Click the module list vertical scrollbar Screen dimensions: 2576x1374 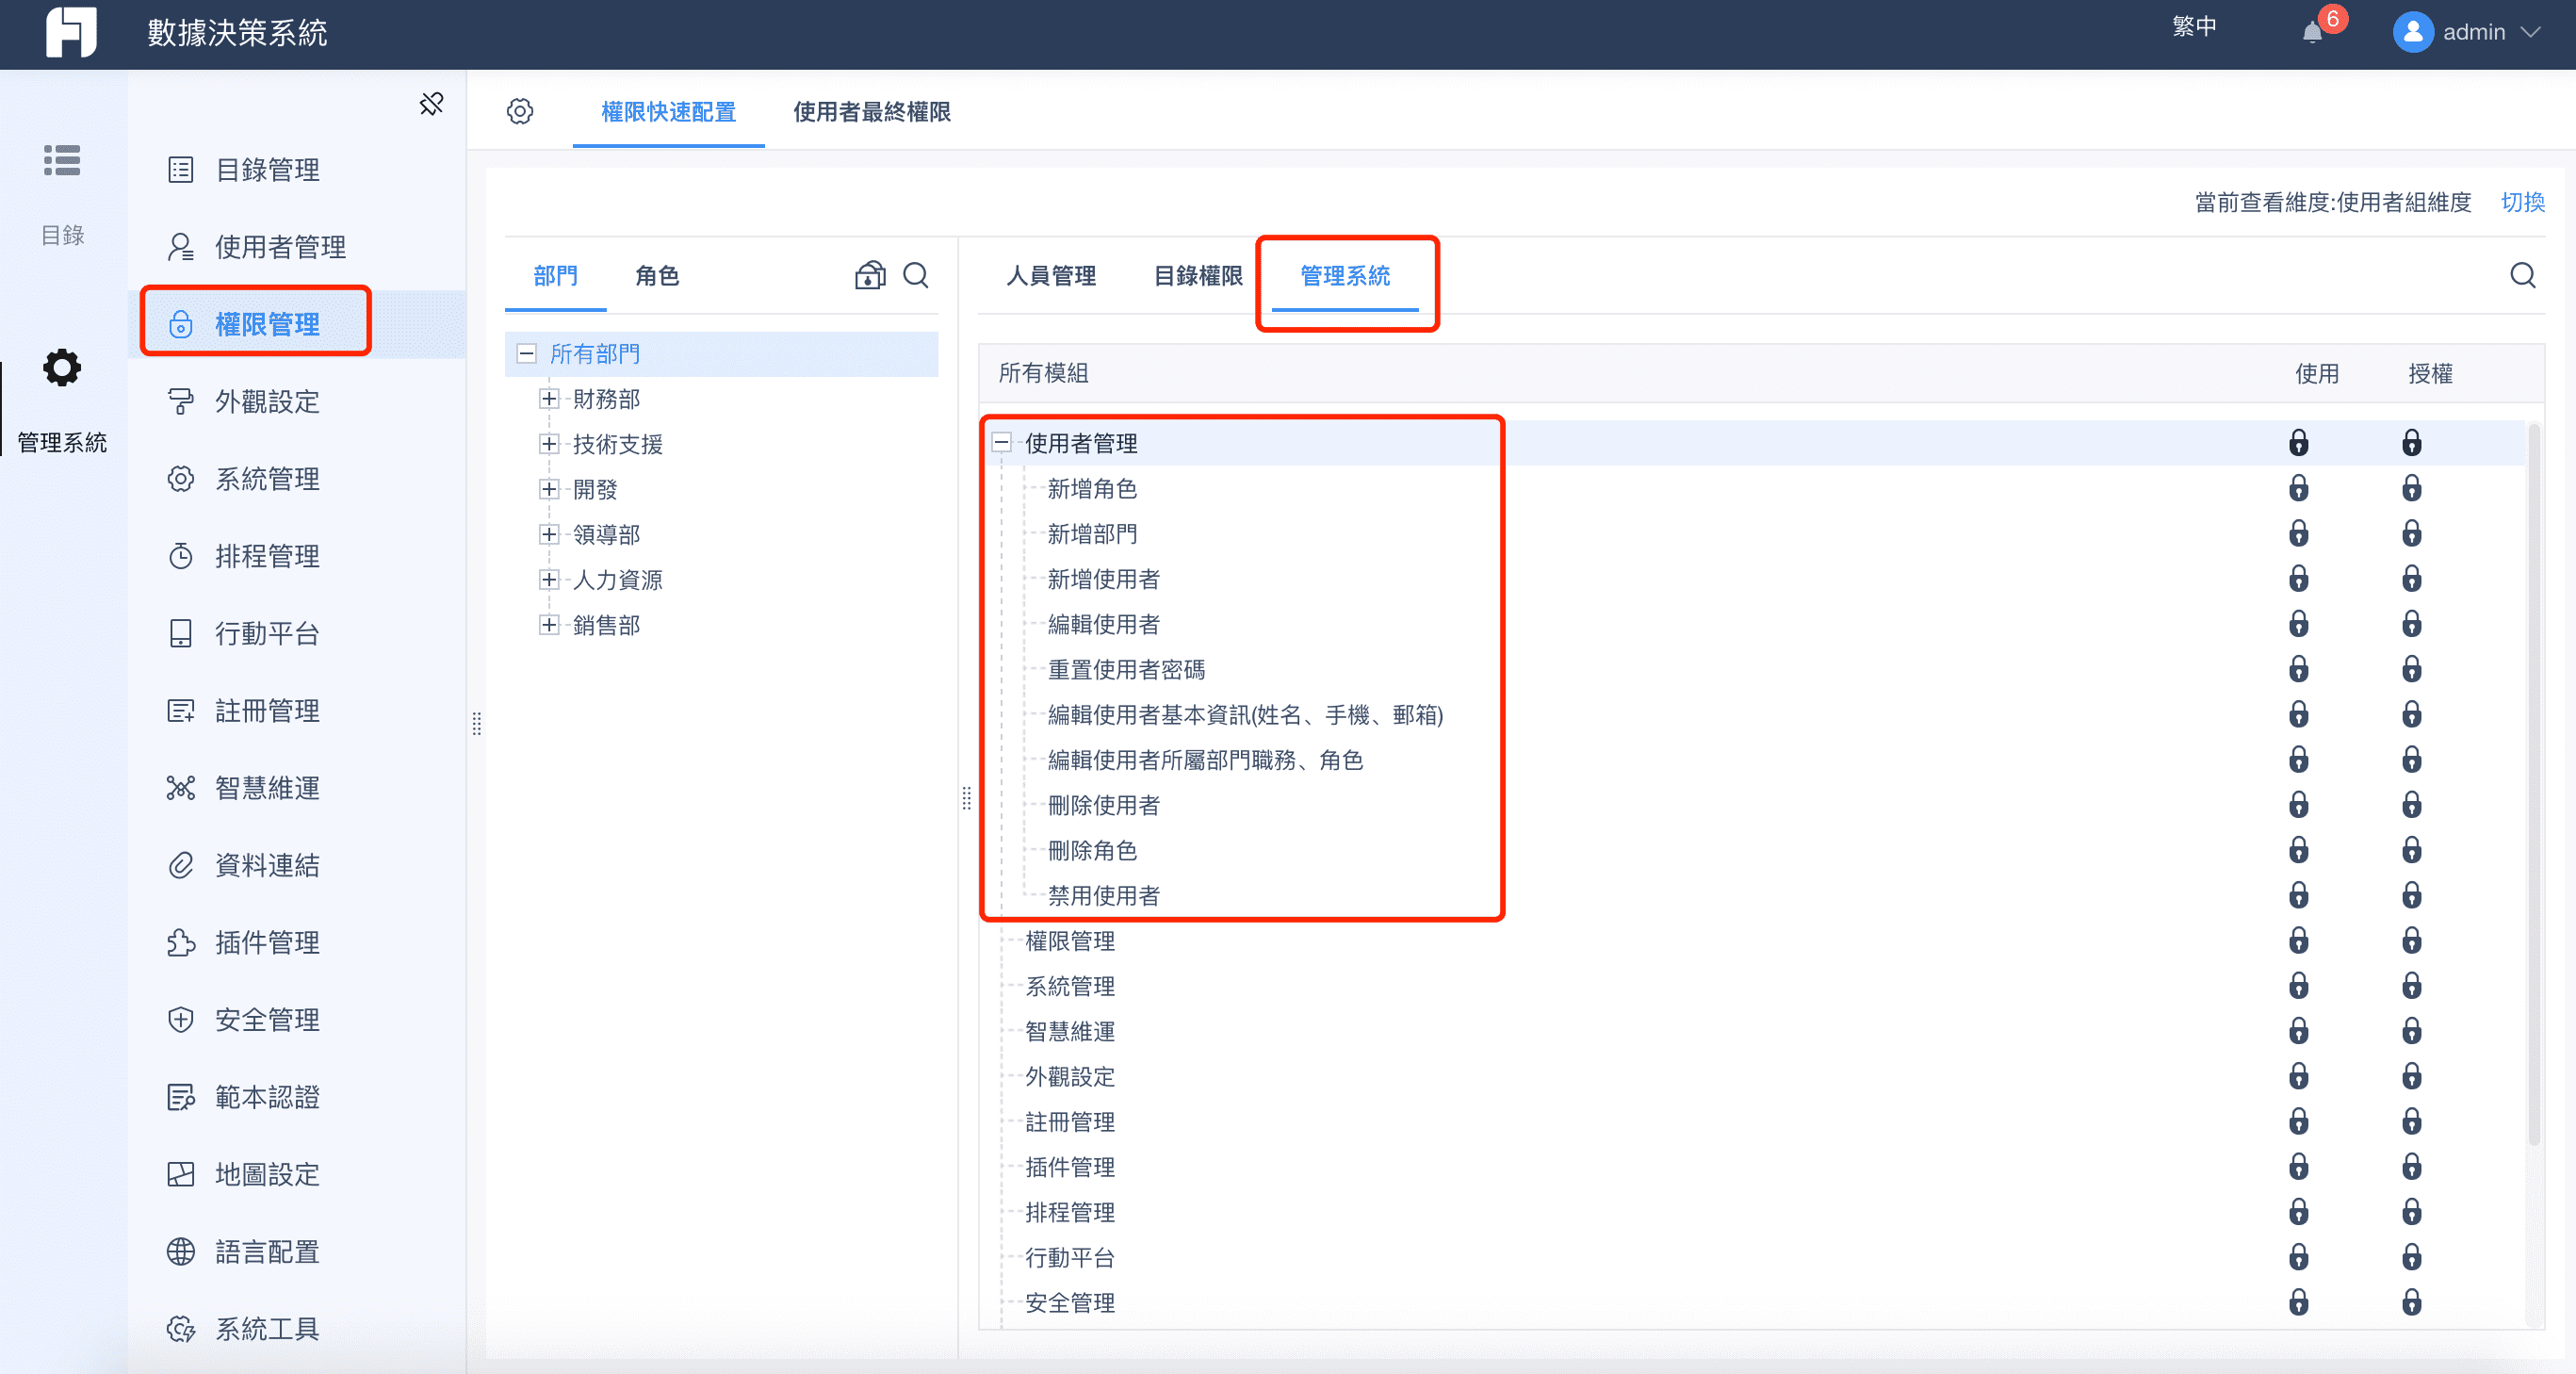pyautogui.click(x=2533, y=785)
